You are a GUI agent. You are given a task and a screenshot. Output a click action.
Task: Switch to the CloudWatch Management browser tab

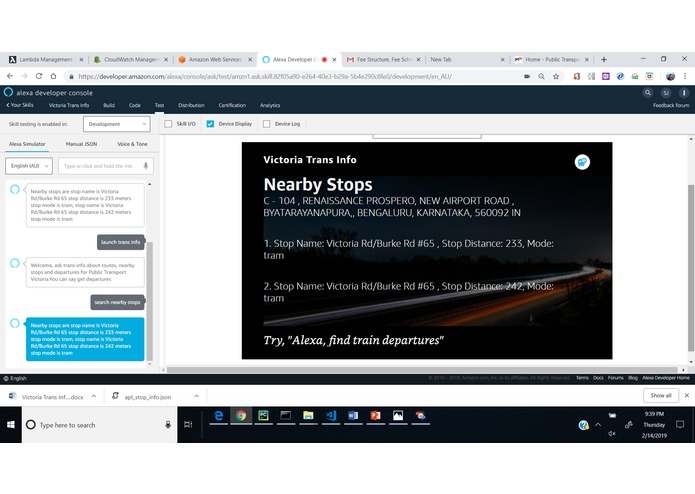[x=130, y=59]
